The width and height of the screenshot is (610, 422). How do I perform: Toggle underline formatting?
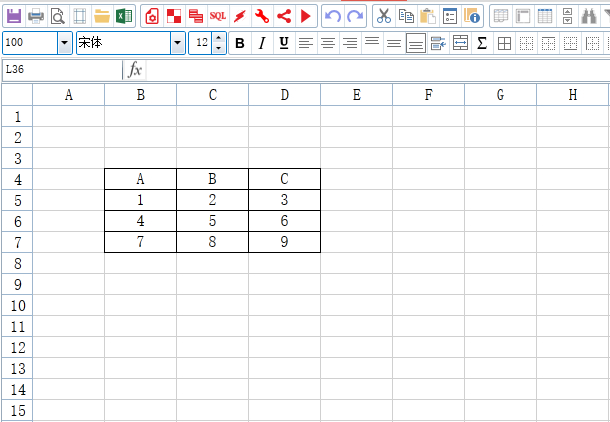[284, 43]
